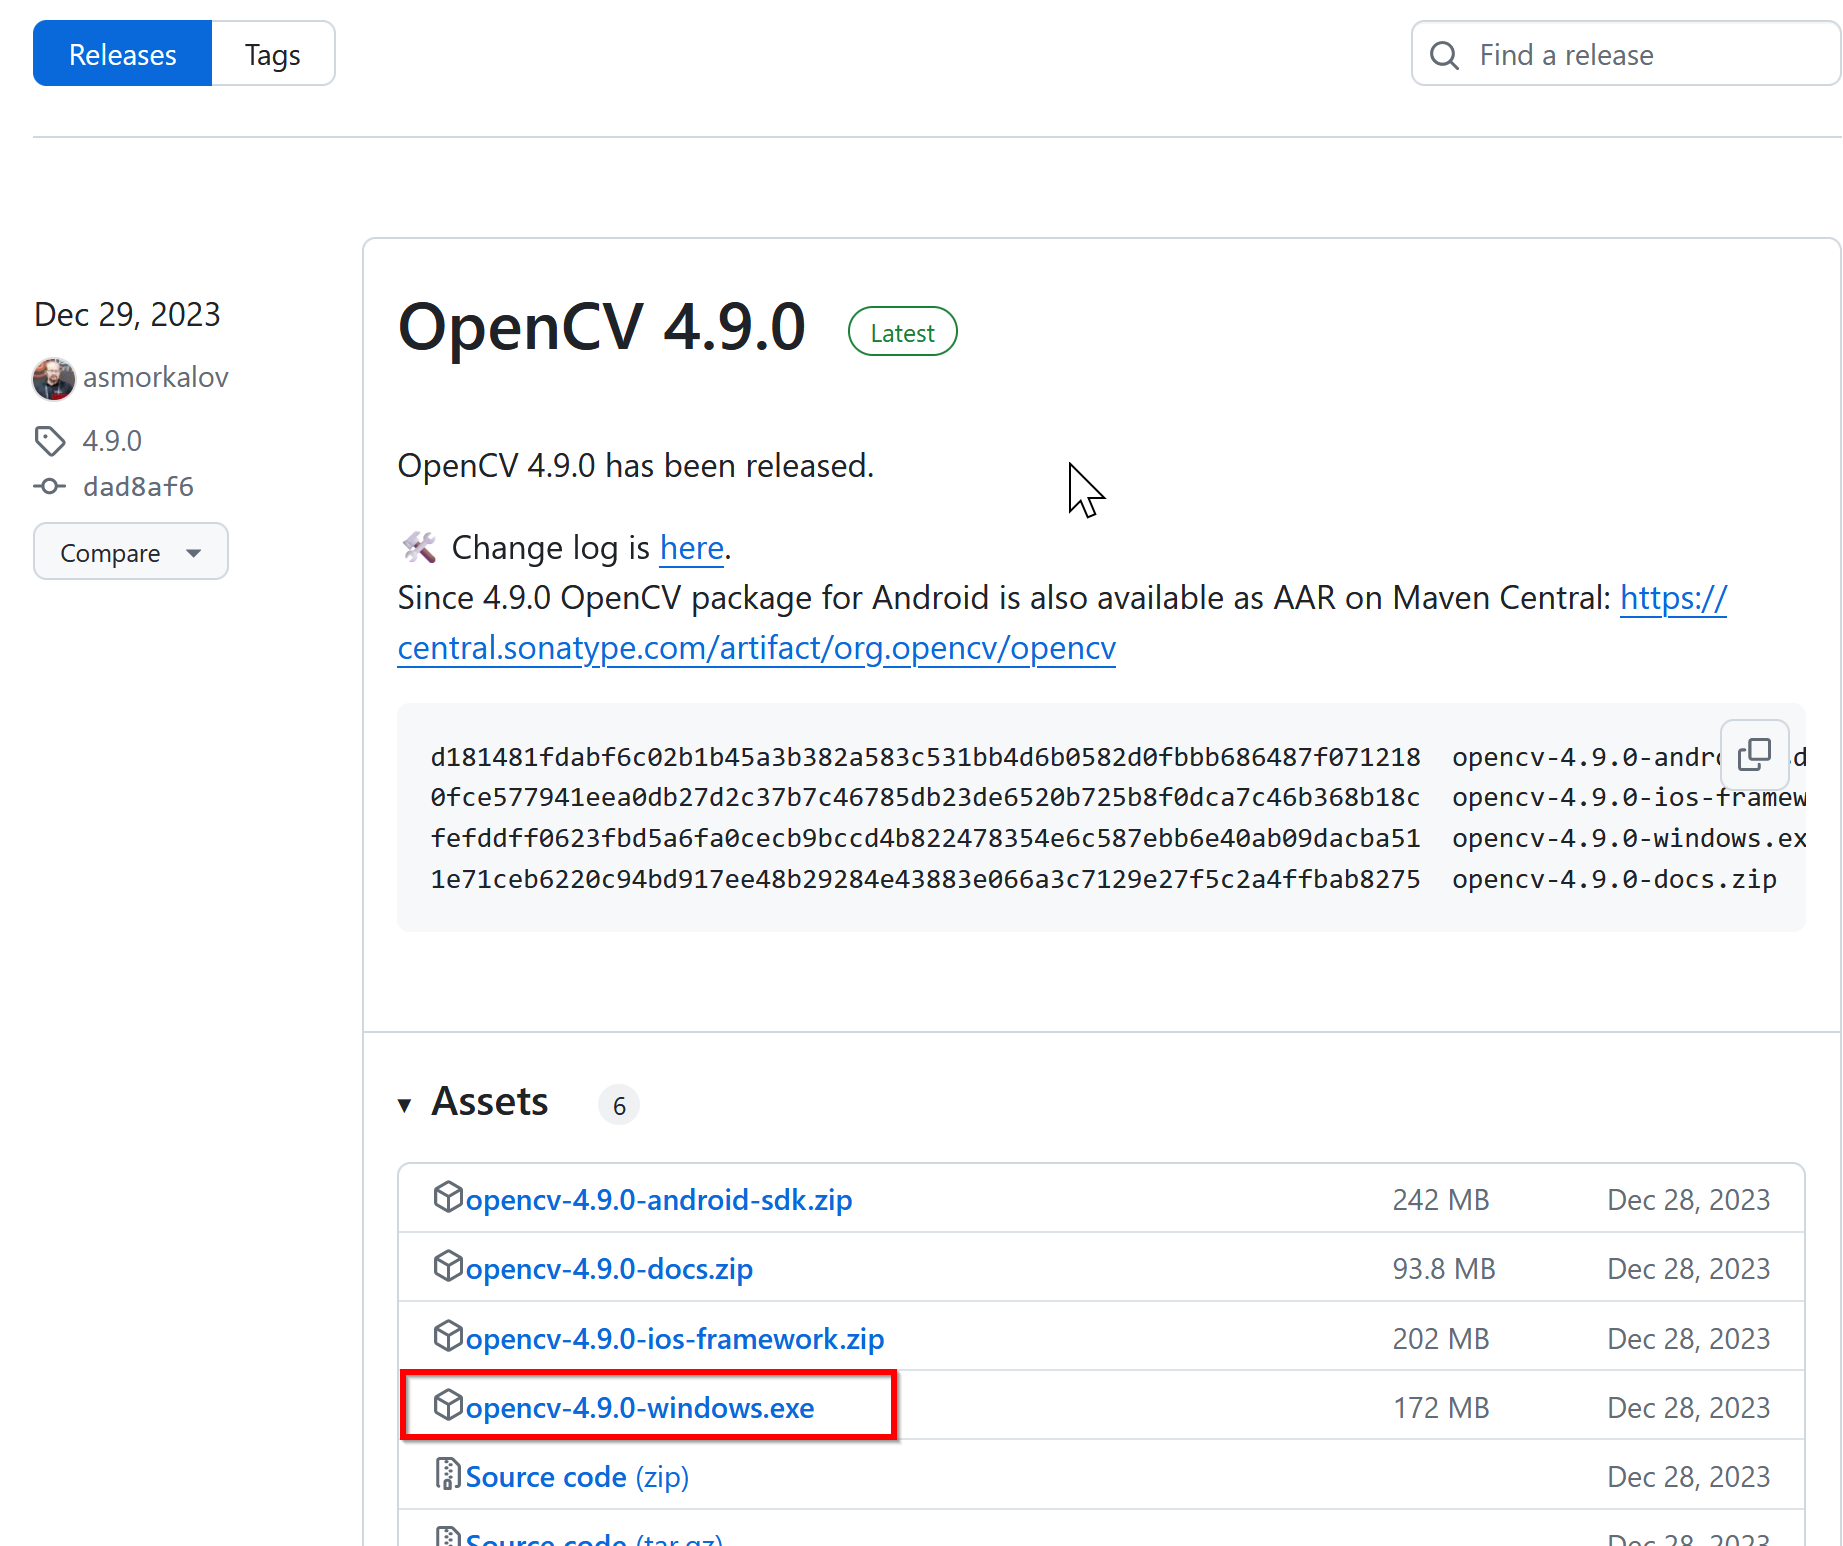Download Source code (zip)
Viewport: 1843px width, 1546px height.
(577, 1476)
